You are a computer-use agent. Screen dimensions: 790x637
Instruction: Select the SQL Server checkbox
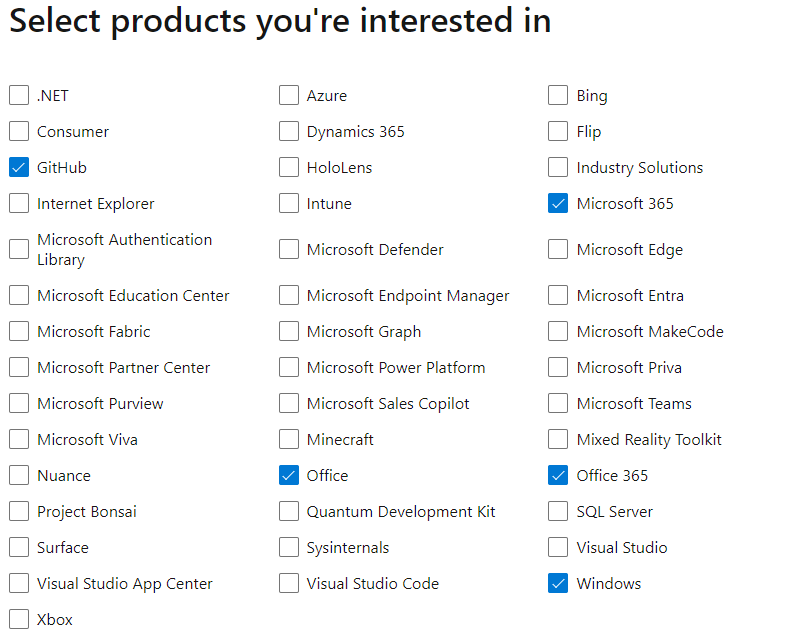[558, 512]
